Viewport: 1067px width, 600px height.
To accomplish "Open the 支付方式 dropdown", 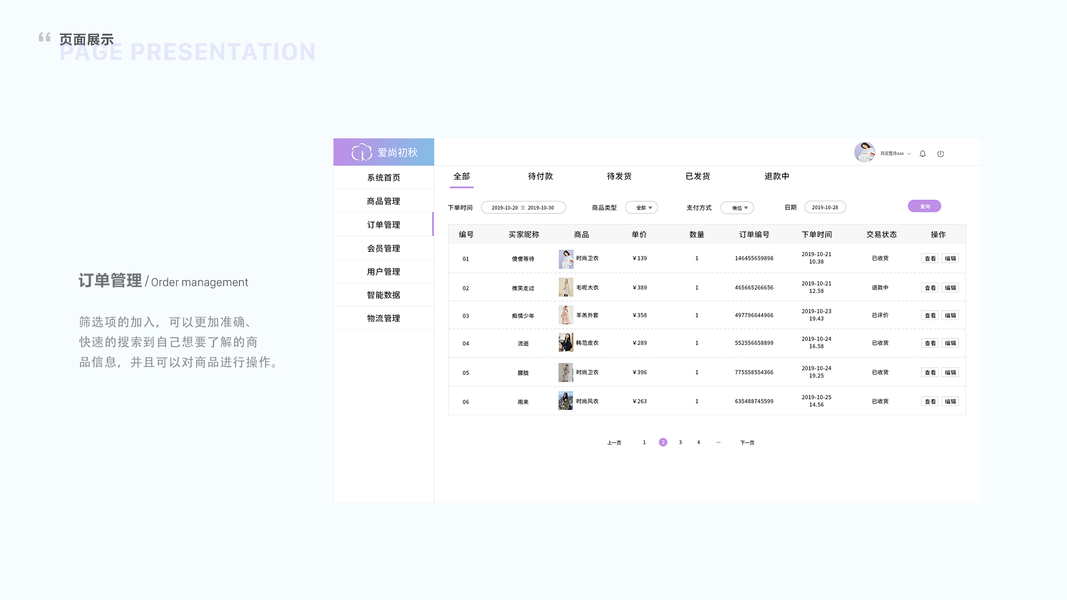I will tap(737, 207).
